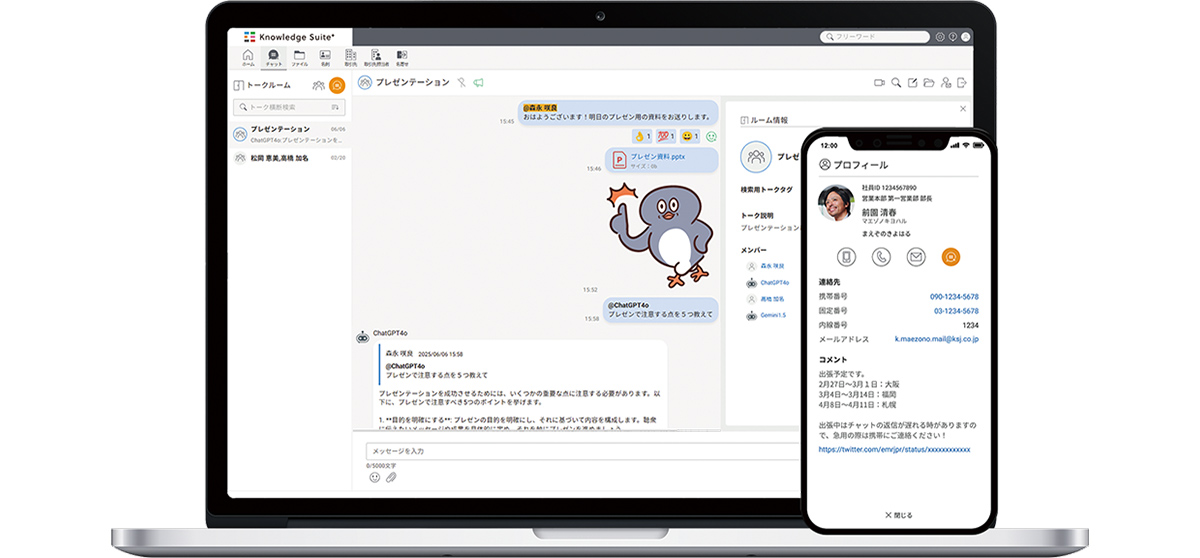Screen dimensions: 1200x558
Task: Click the emoji picker below message input
Action: pos(375,477)
